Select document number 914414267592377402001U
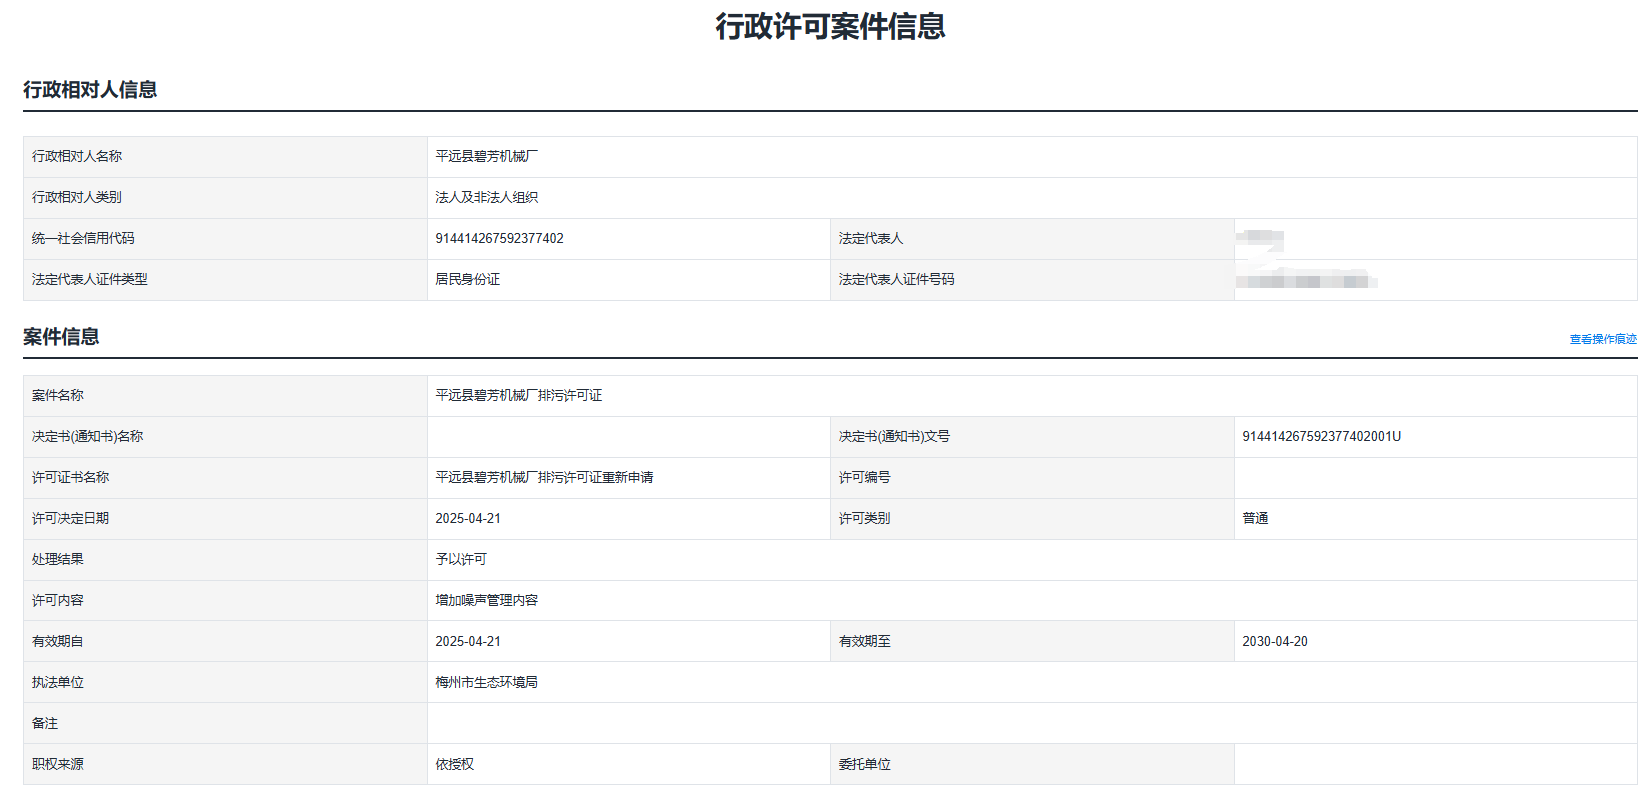The width and height of the screenshot is (1648, 791). [x=1321, y=437]
